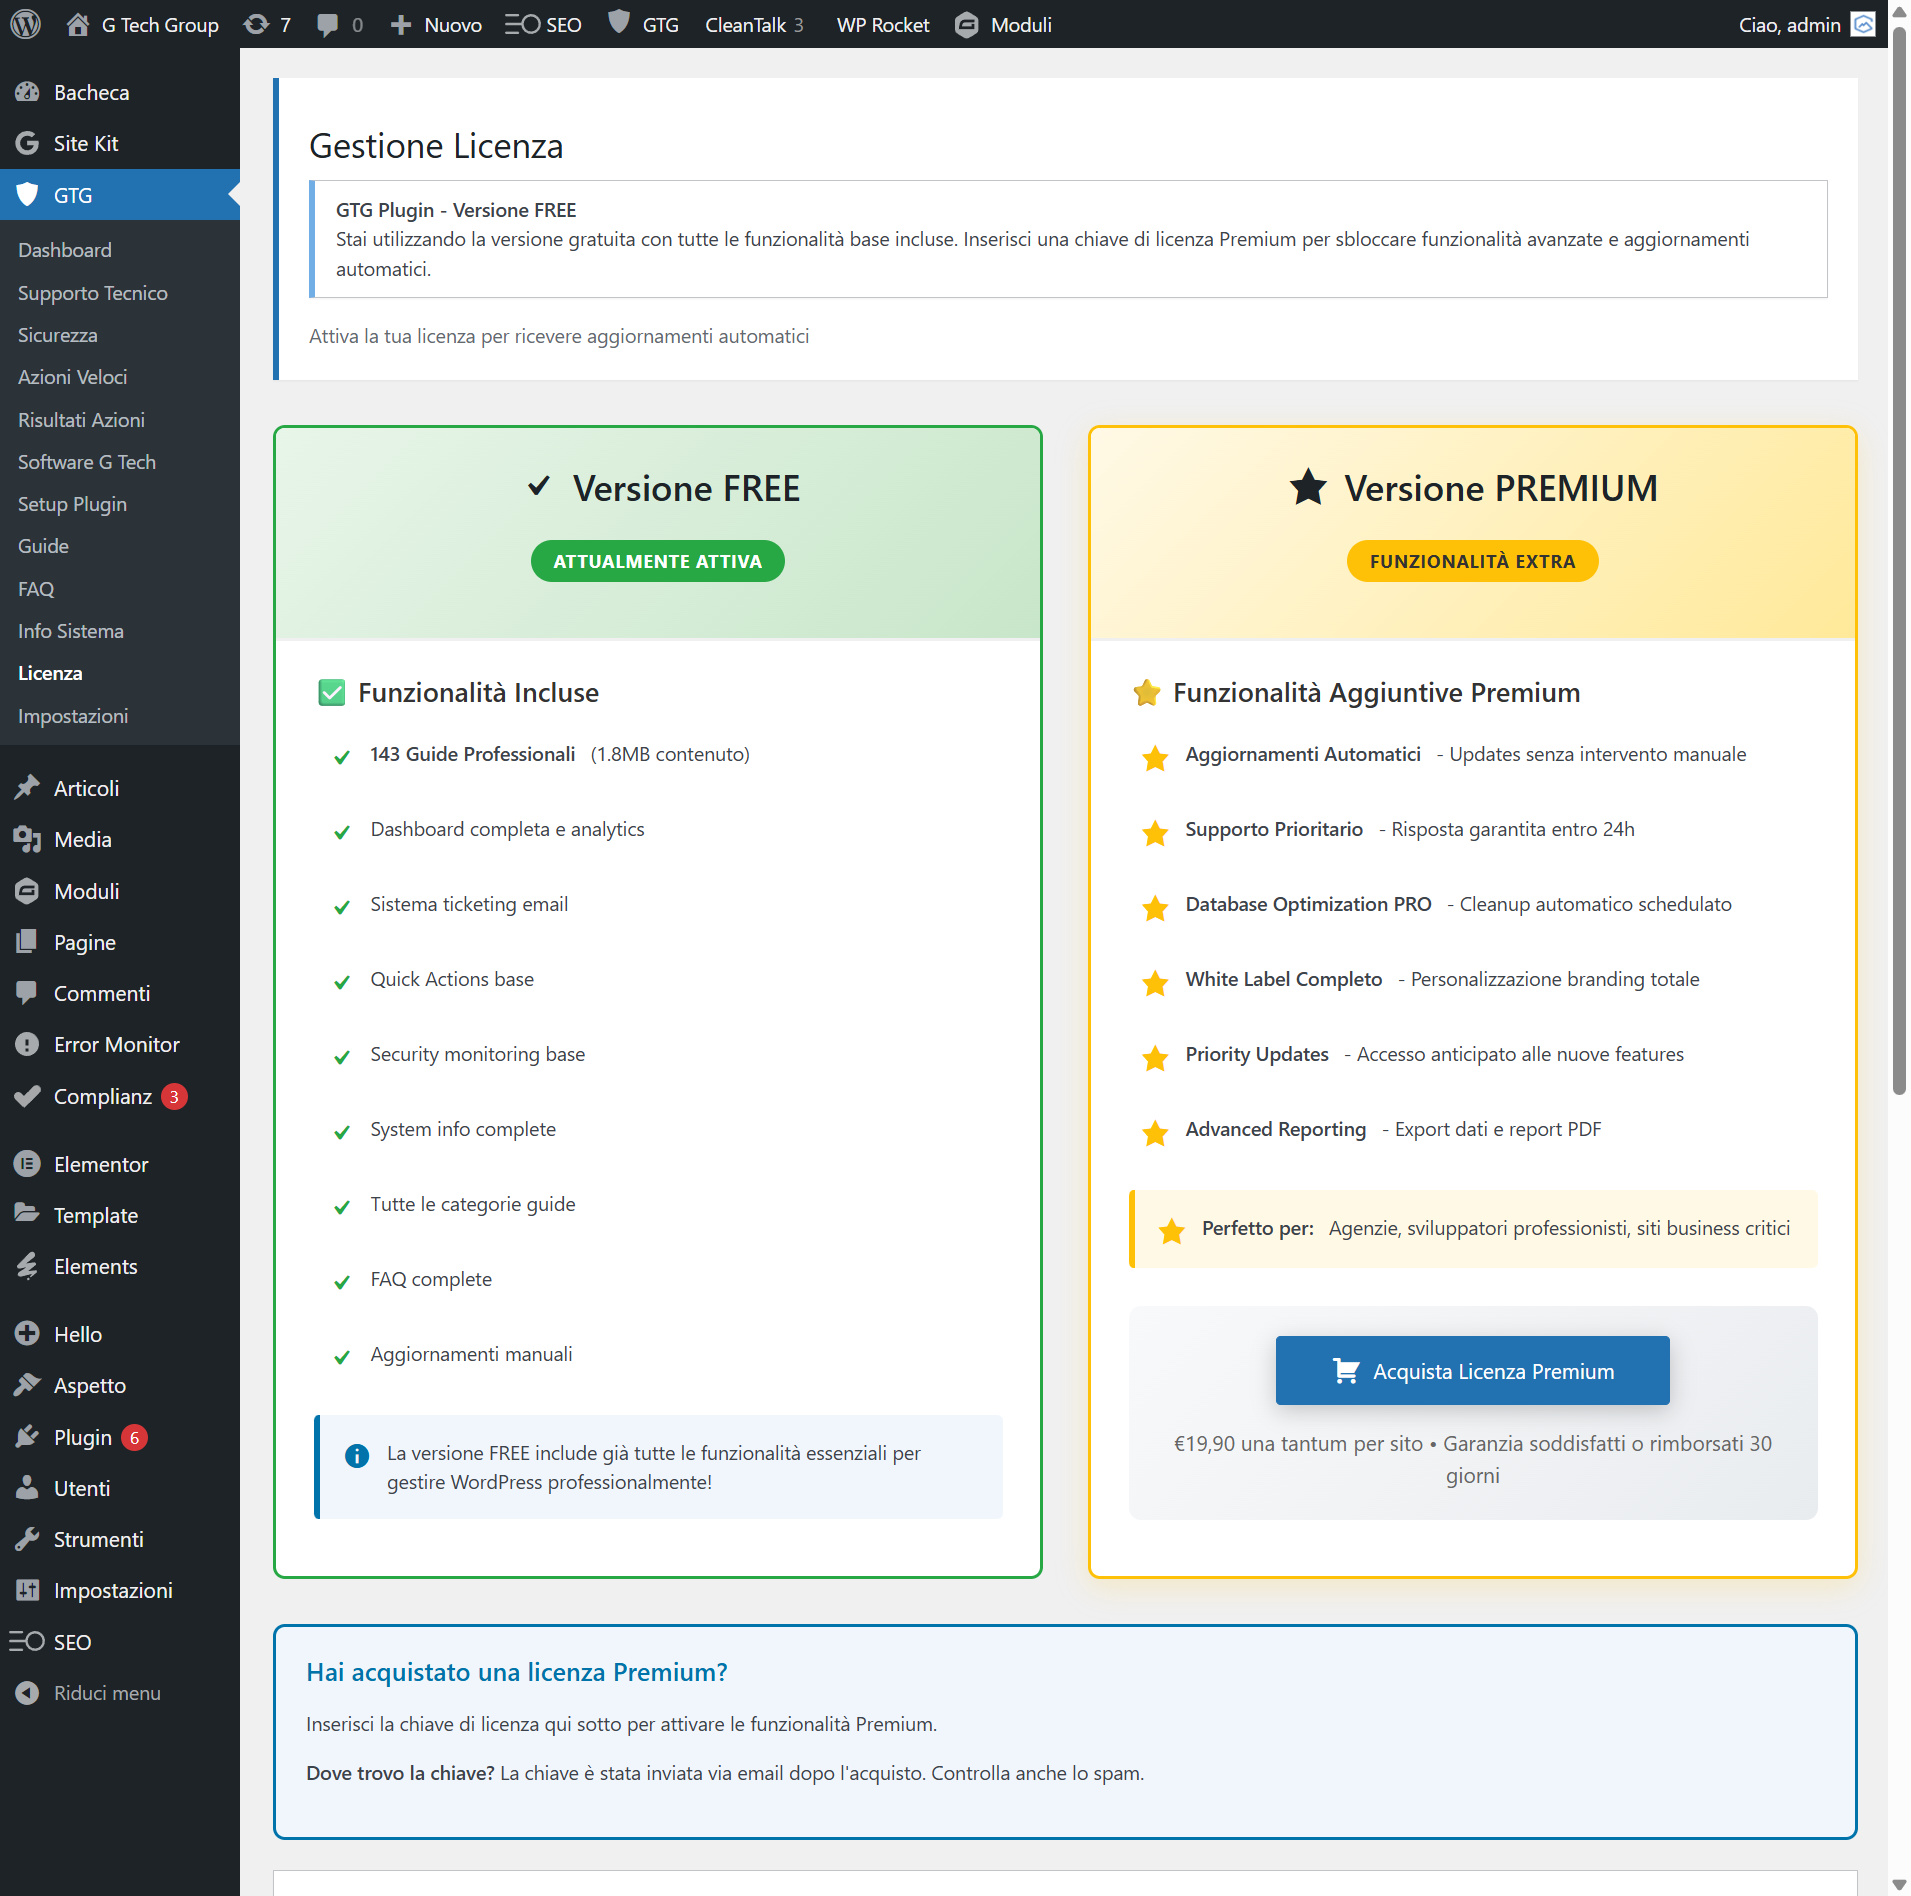The height and width of the screenshot is (1896, 1911).
Task: Open Site Kit from the sidebar
Action: 86,143
